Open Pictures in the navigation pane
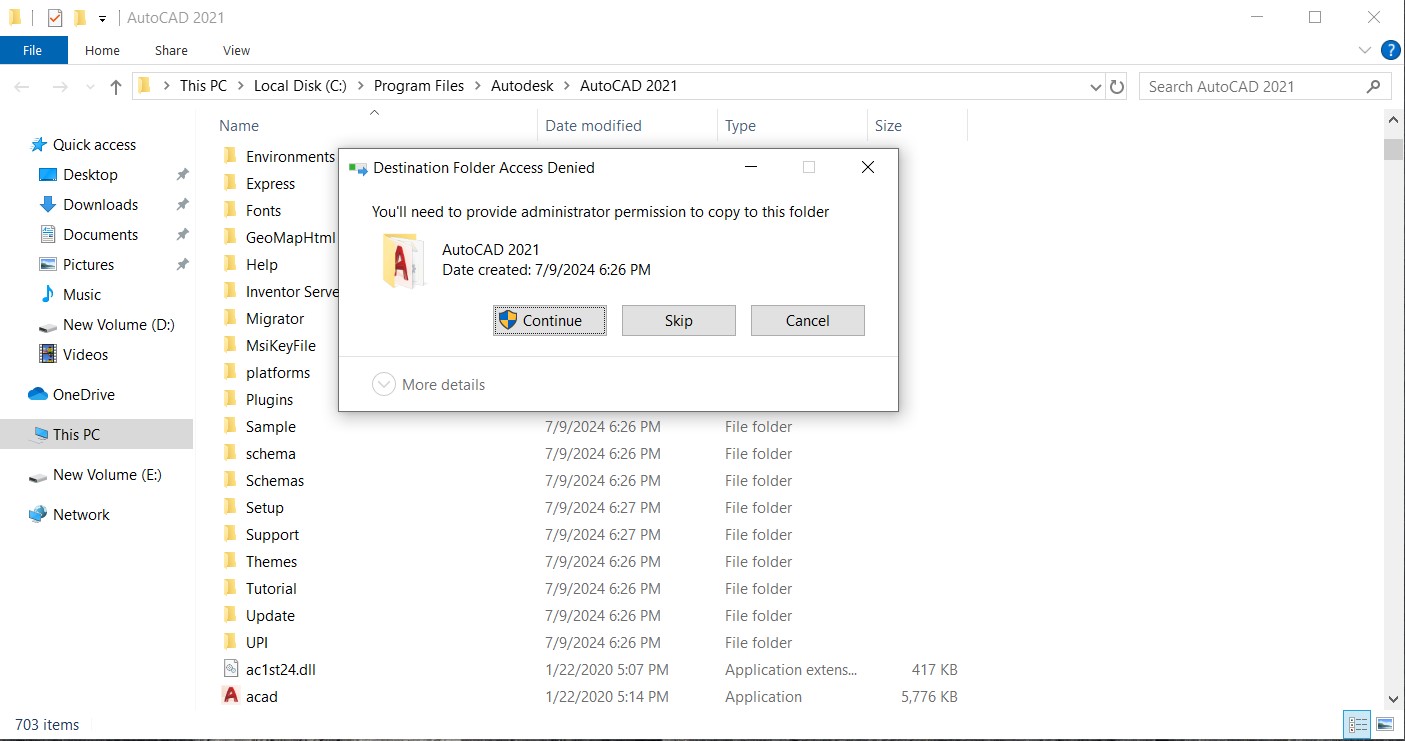This screenshot has height=741, width=1405. tap(88, 265)
